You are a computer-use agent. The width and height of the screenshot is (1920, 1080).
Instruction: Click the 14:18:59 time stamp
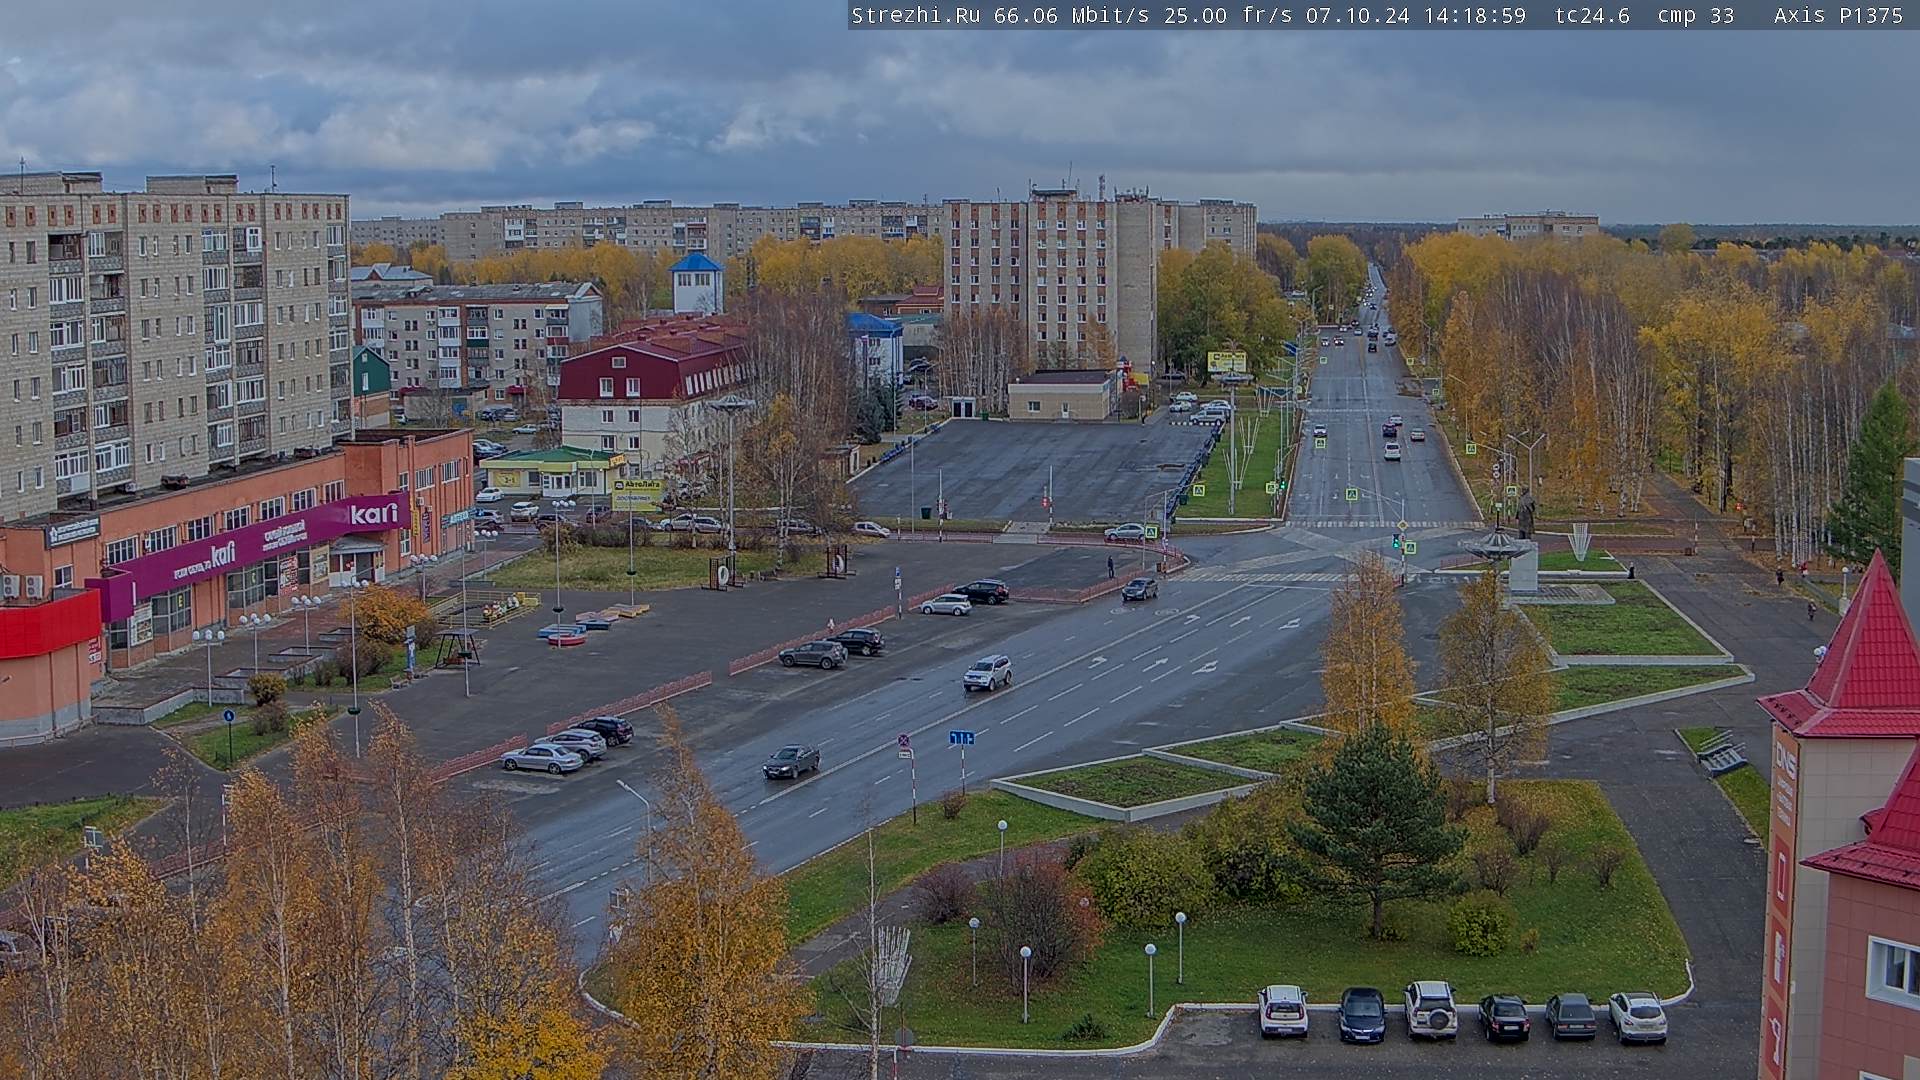point(1475,16)
